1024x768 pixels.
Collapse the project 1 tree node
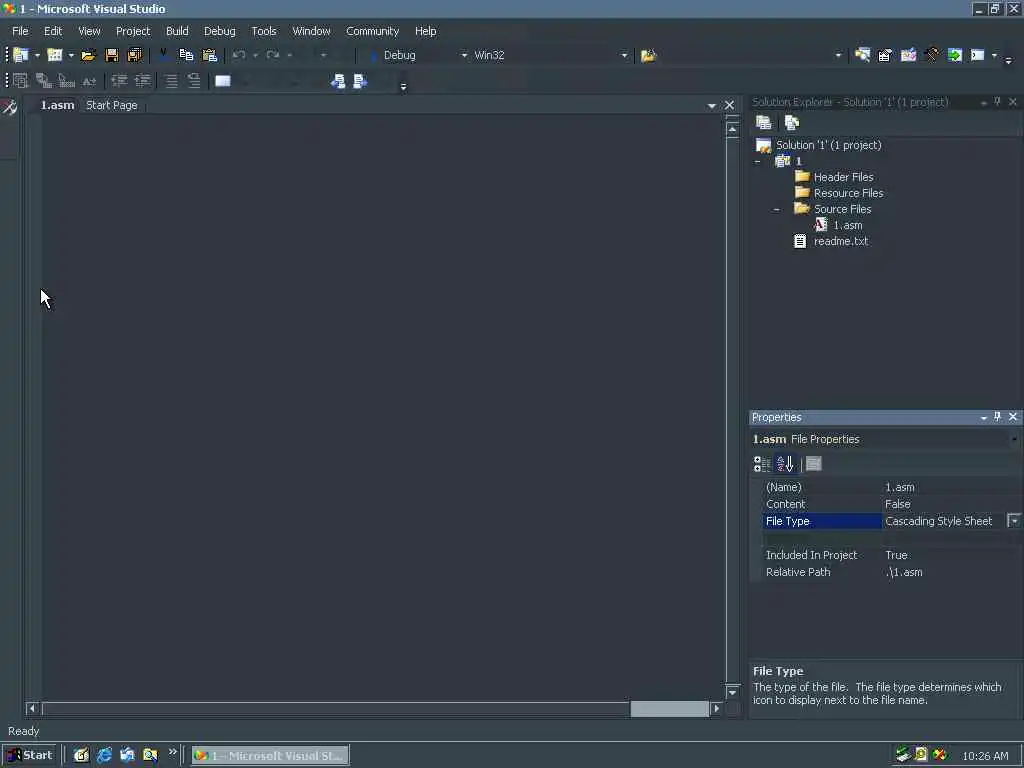coord(758,161)
